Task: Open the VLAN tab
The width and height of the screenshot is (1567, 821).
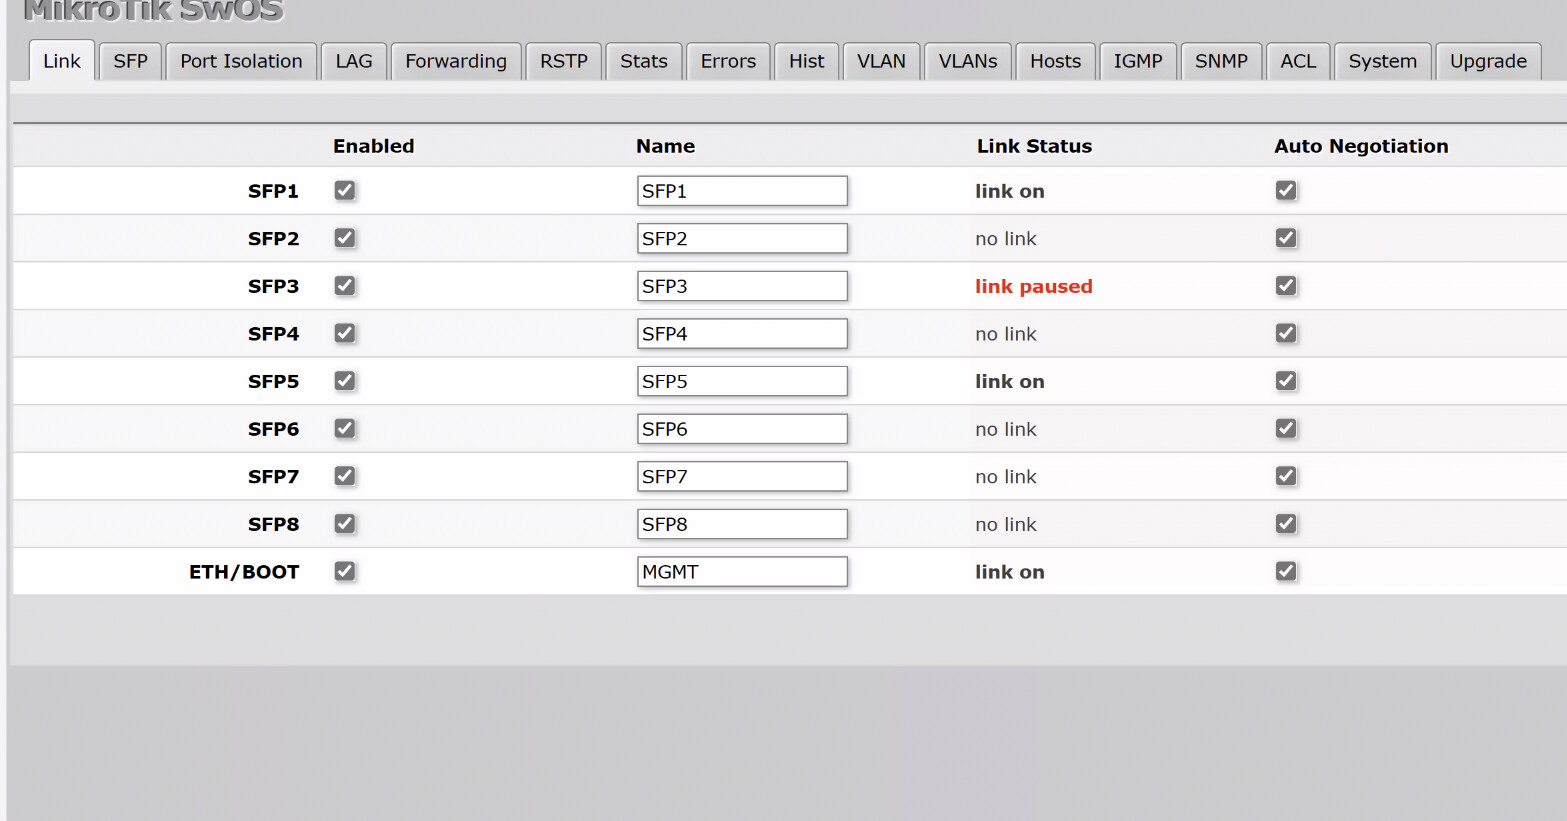Action: (x=881, y=61)
